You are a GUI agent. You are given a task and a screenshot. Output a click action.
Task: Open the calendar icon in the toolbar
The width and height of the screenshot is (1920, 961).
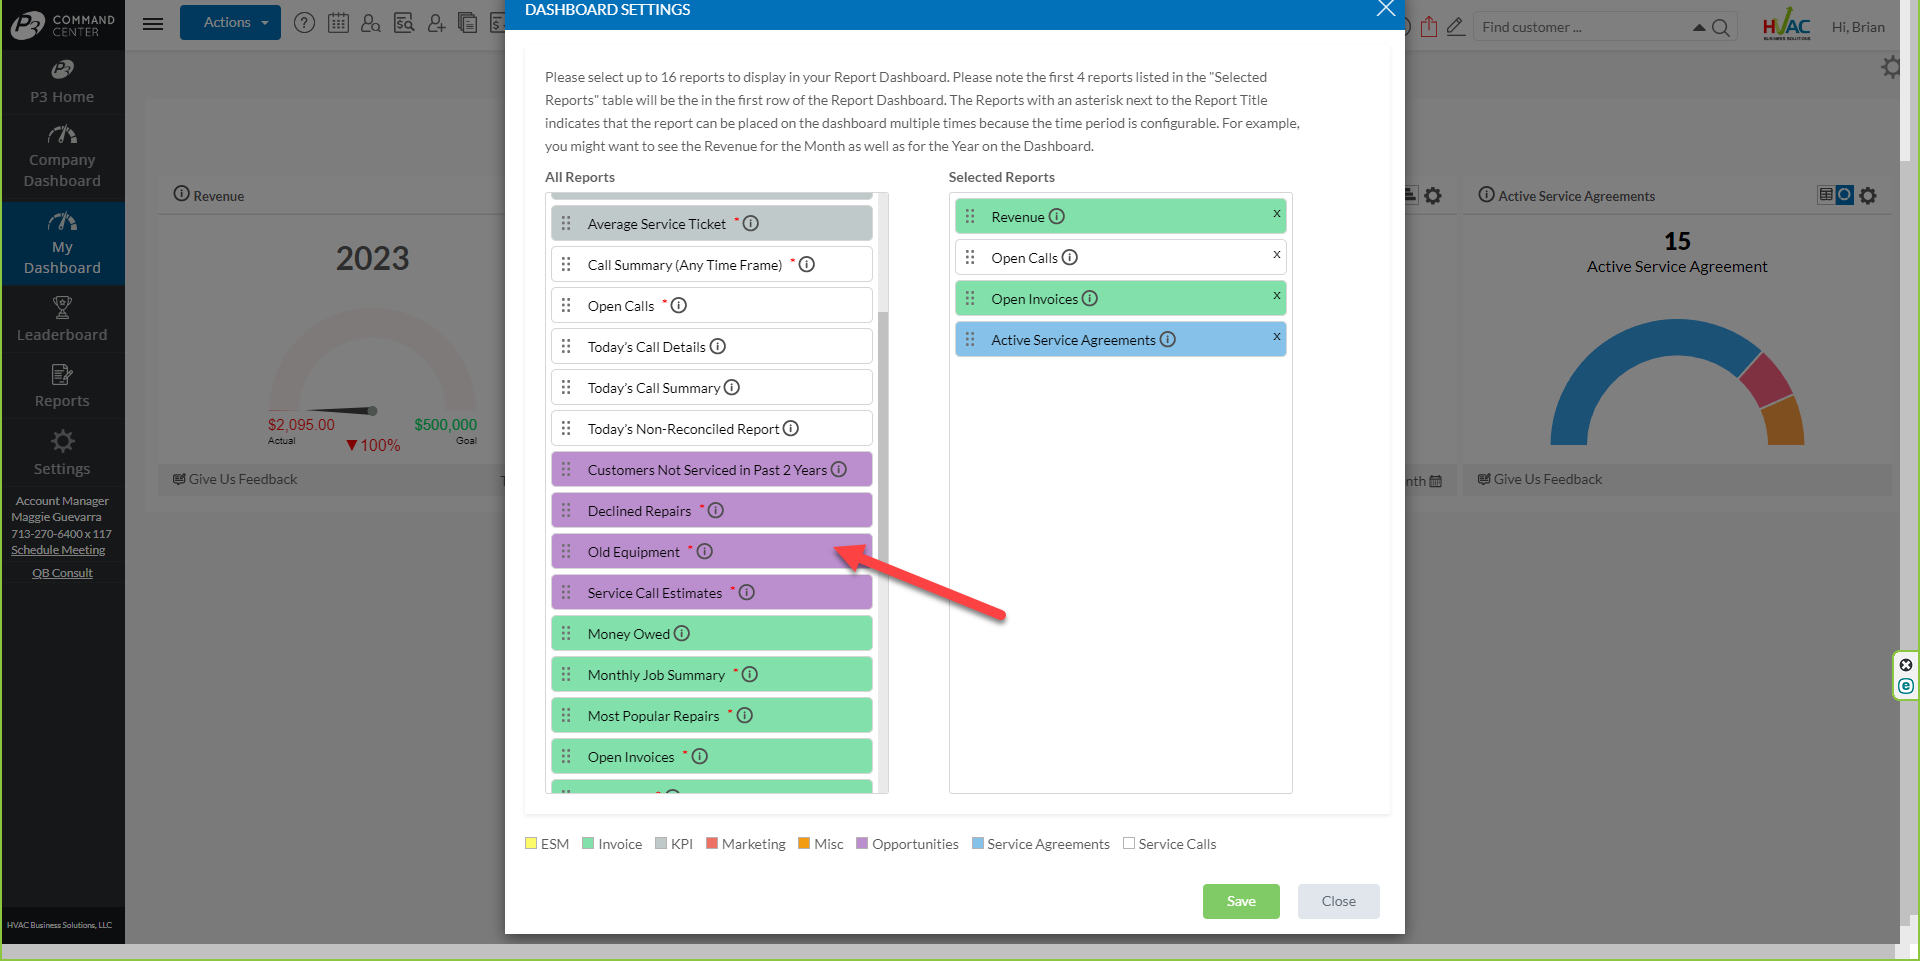coord(339,22)
